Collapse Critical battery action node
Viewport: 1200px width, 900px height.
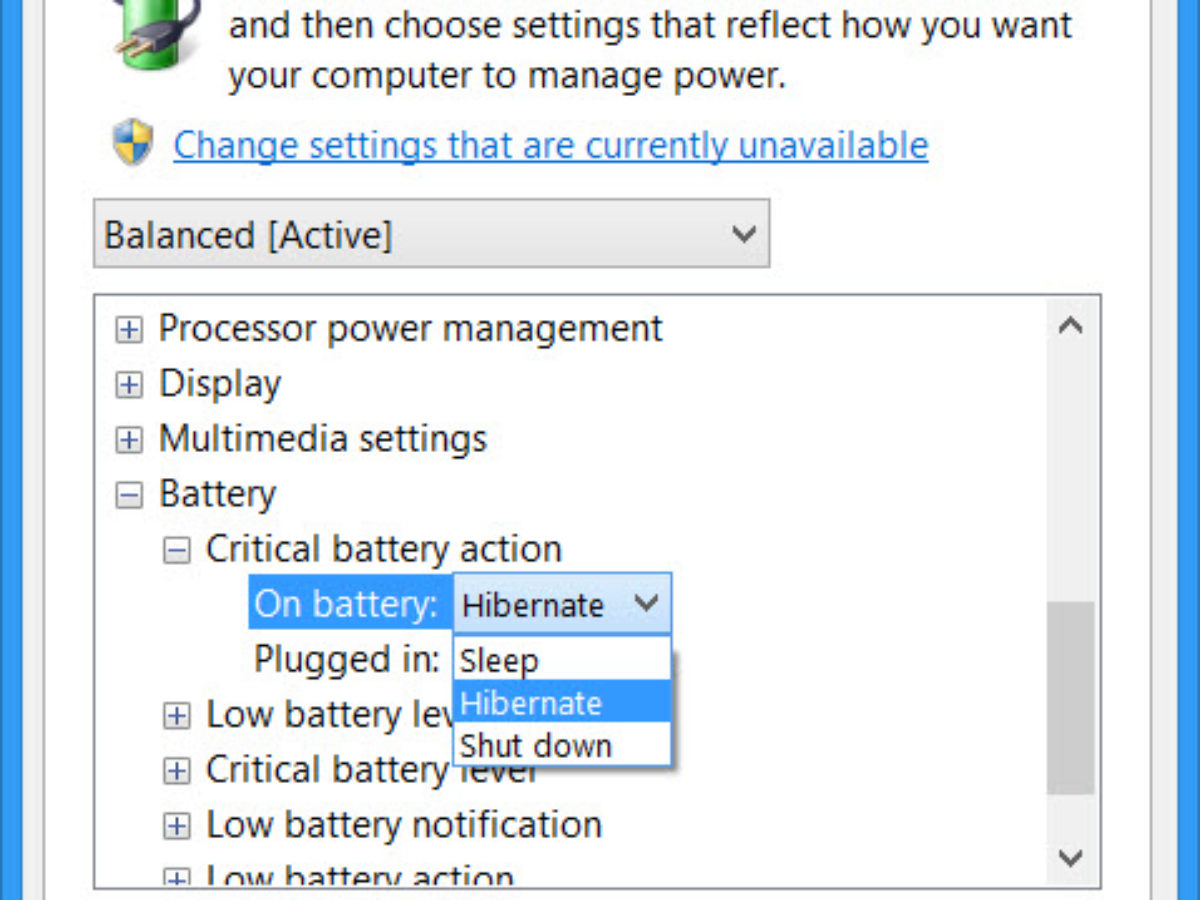(x=176, y=550)
